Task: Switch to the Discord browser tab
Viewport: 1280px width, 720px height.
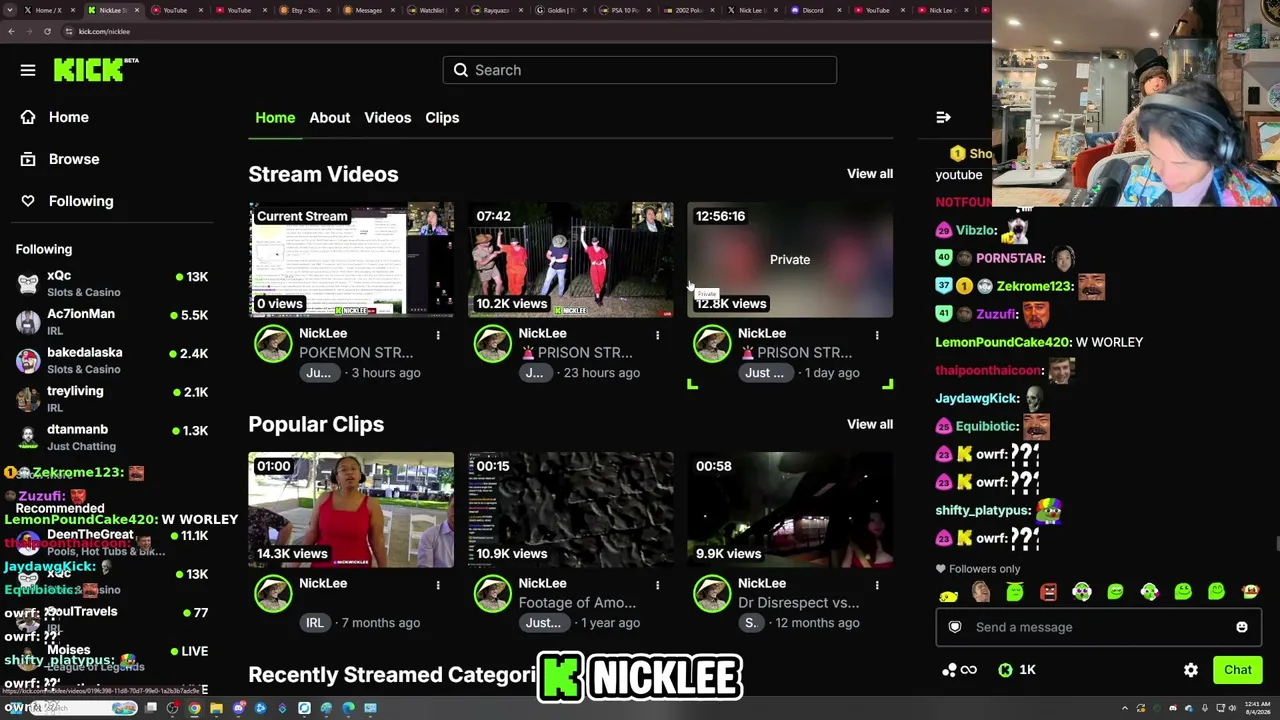Action: click(813, 10)
